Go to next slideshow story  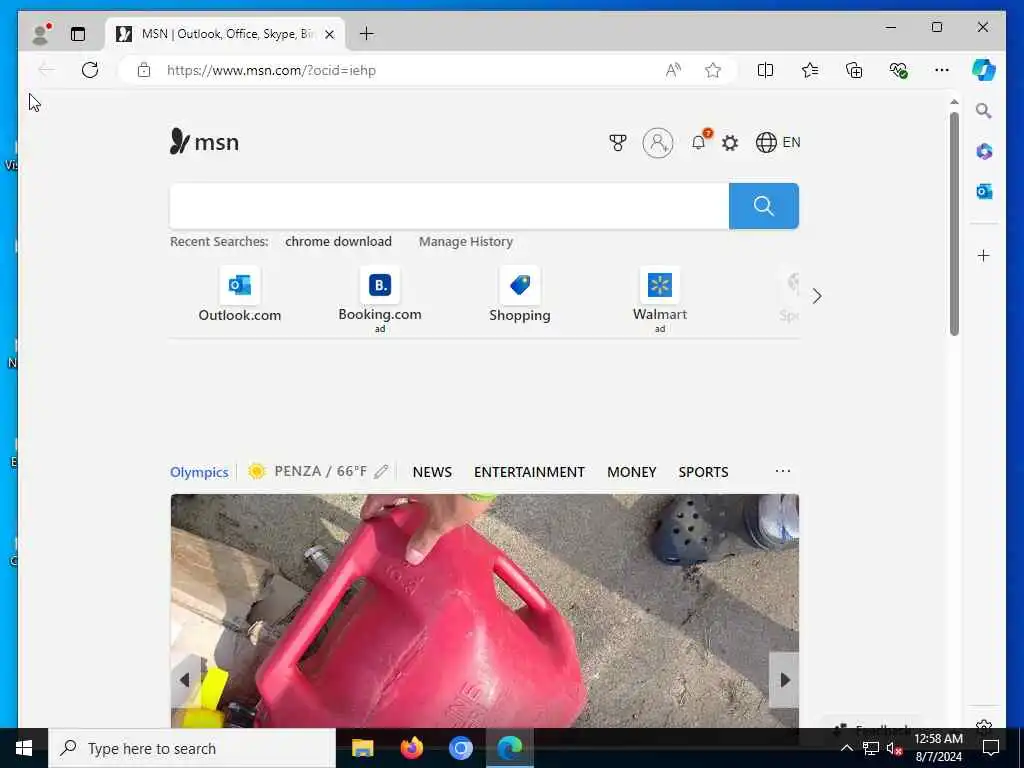coord(784,680)
